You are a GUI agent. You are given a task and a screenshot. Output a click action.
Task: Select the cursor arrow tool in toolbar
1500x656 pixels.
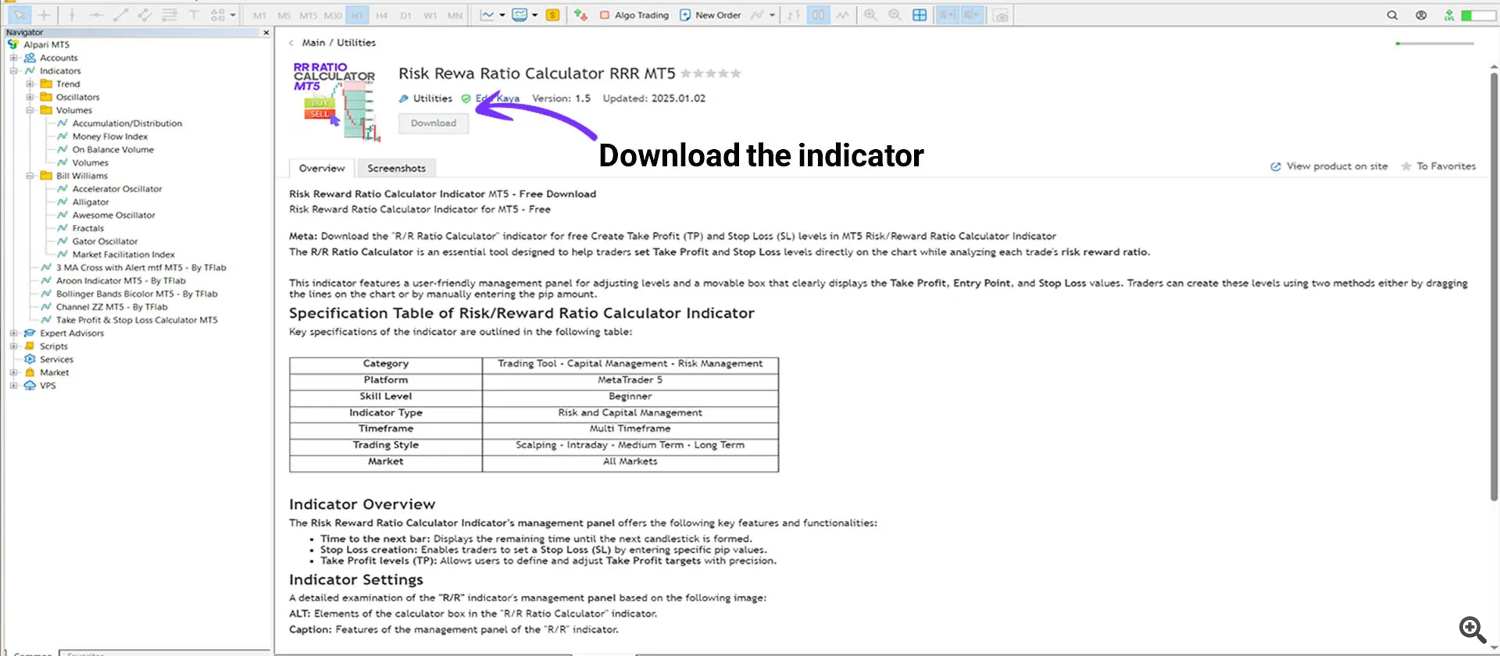[x=18, y=15]
